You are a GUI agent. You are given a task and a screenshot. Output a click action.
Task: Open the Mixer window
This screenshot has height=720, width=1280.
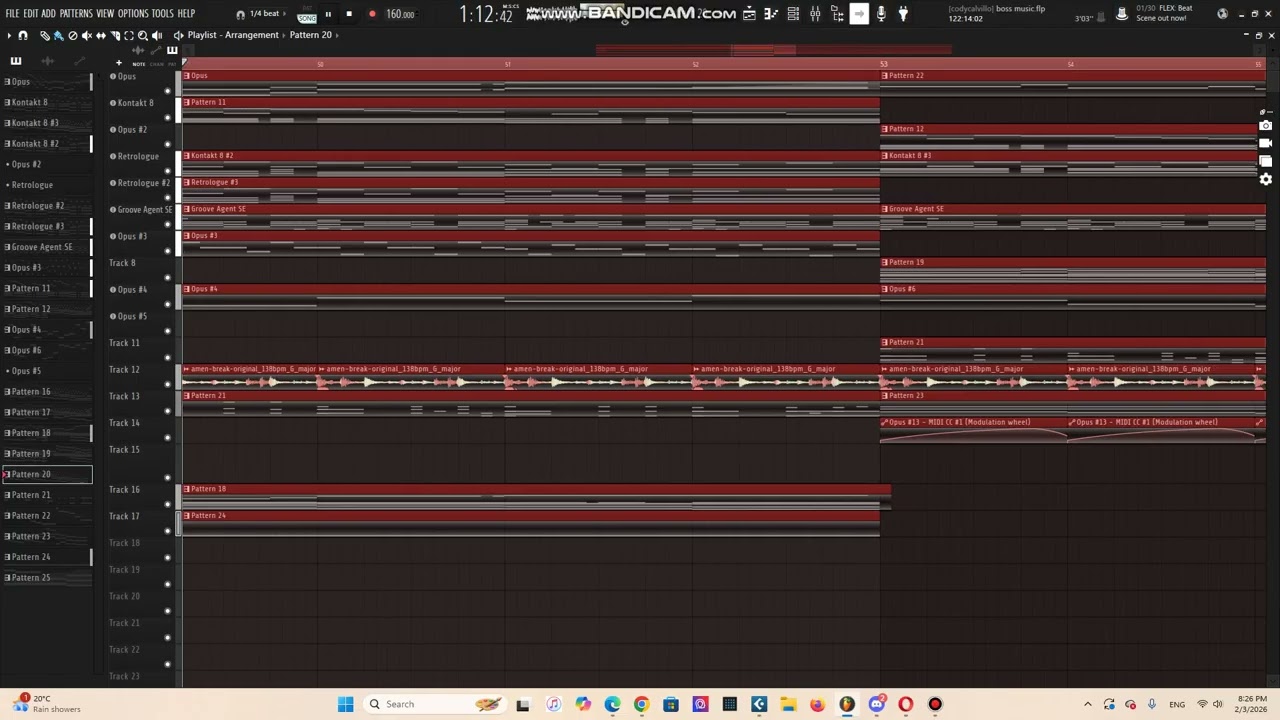[815, 14]
